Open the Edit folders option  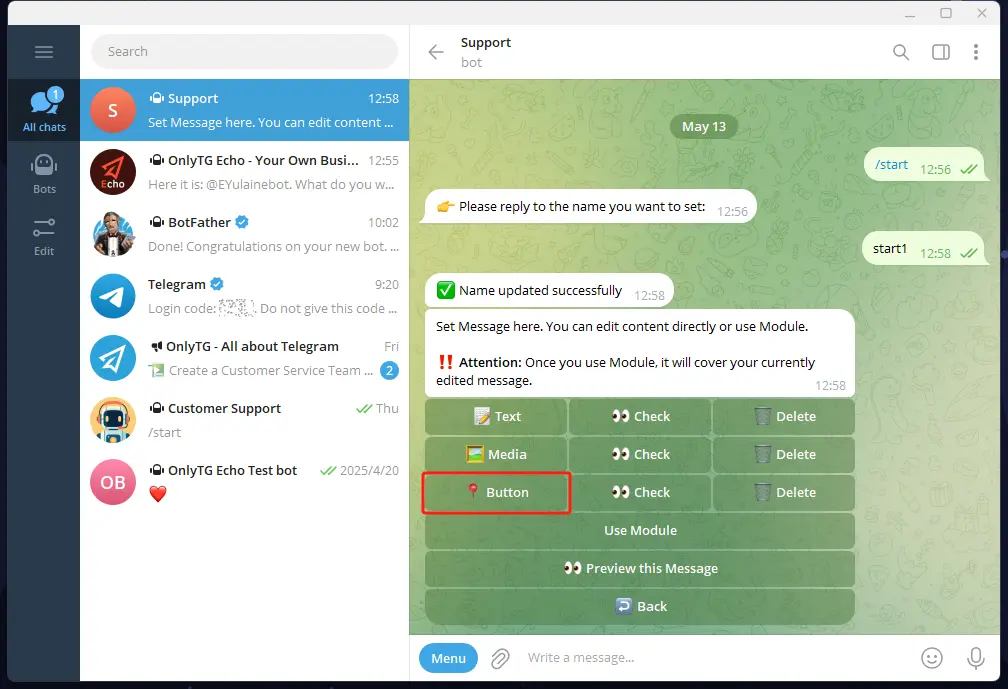[x=44, y=237]
